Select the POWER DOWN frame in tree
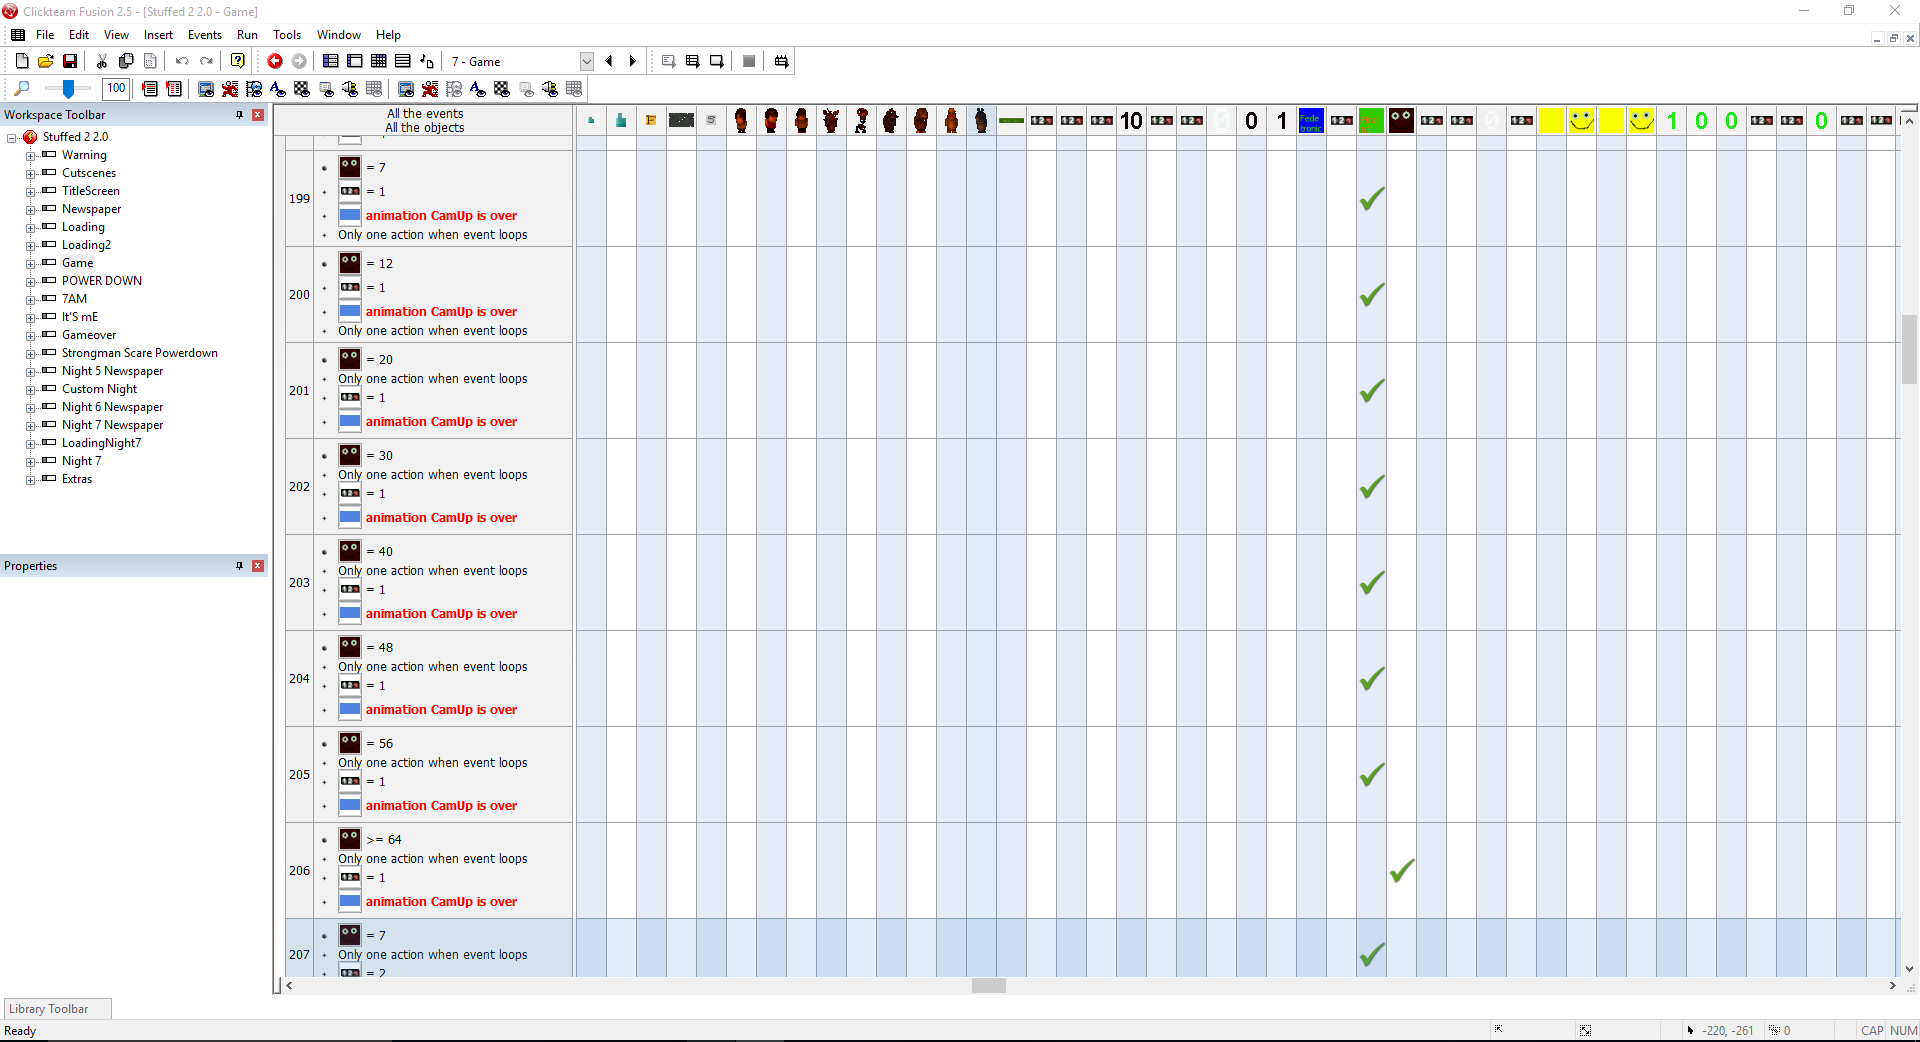 (x=102, y=281)
